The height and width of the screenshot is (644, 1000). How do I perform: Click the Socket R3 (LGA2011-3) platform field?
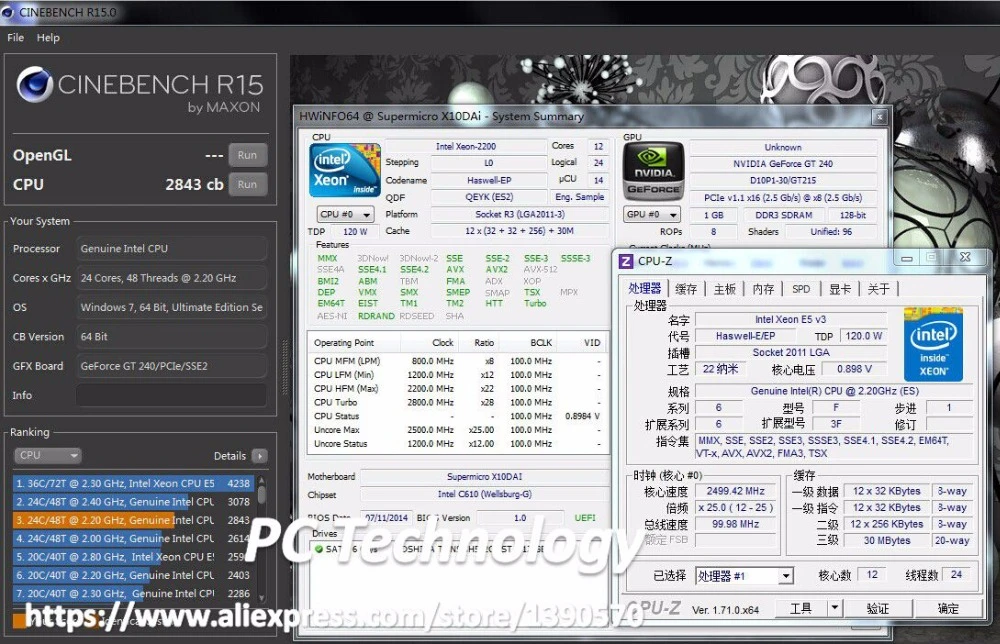pyautogui.click(x=520, y=214)
